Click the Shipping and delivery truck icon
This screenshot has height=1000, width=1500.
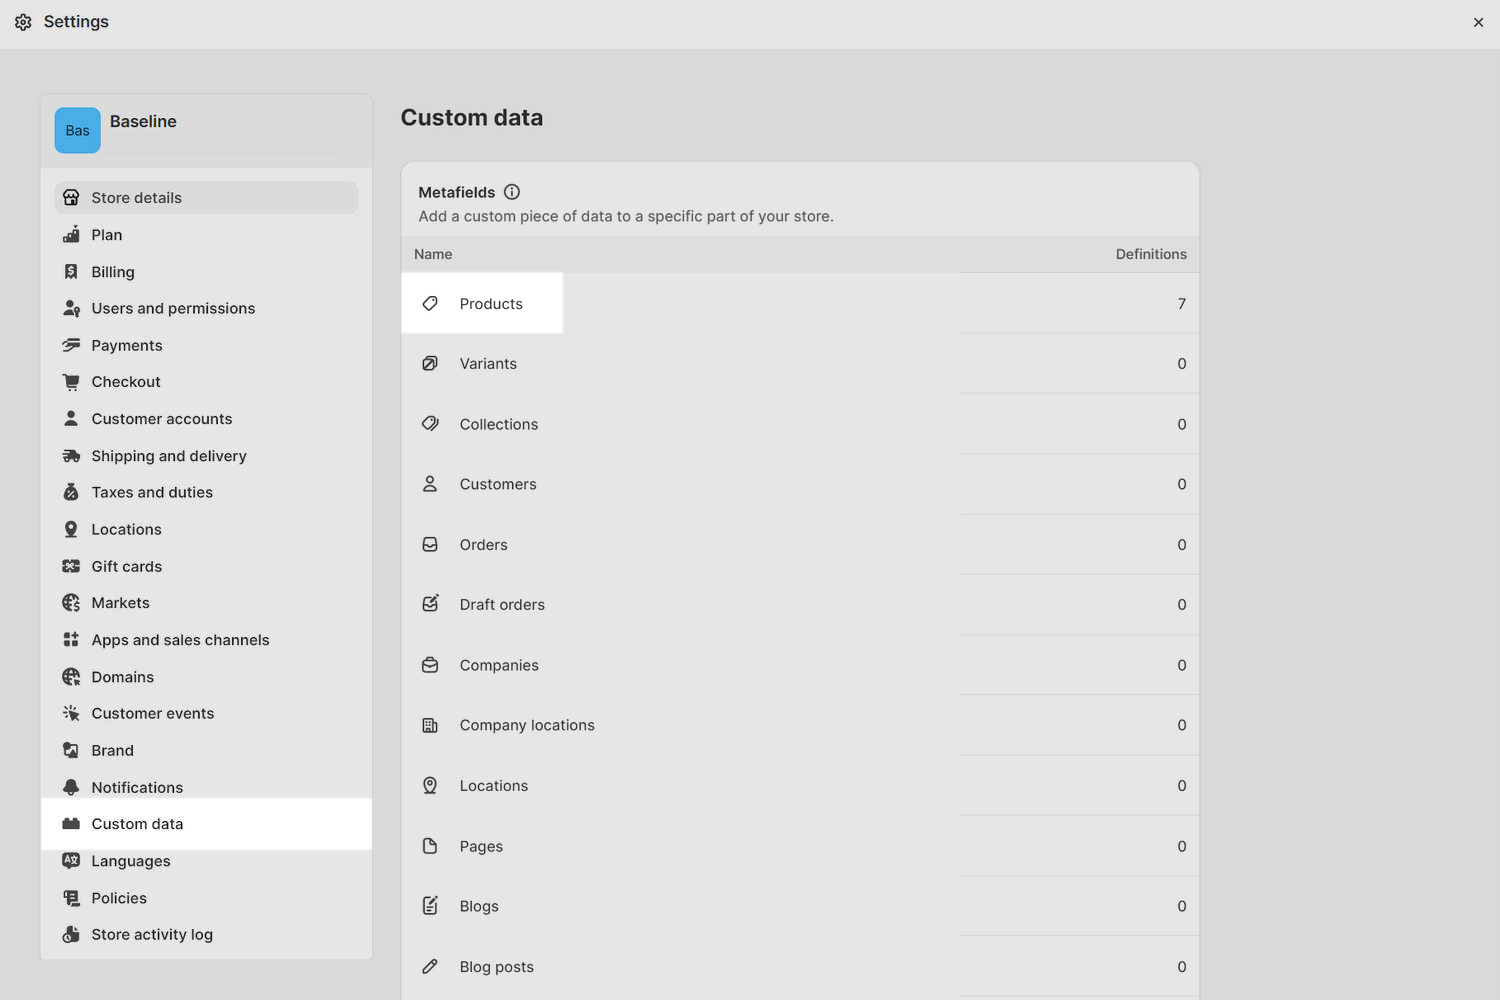click(x=71, y=455)
